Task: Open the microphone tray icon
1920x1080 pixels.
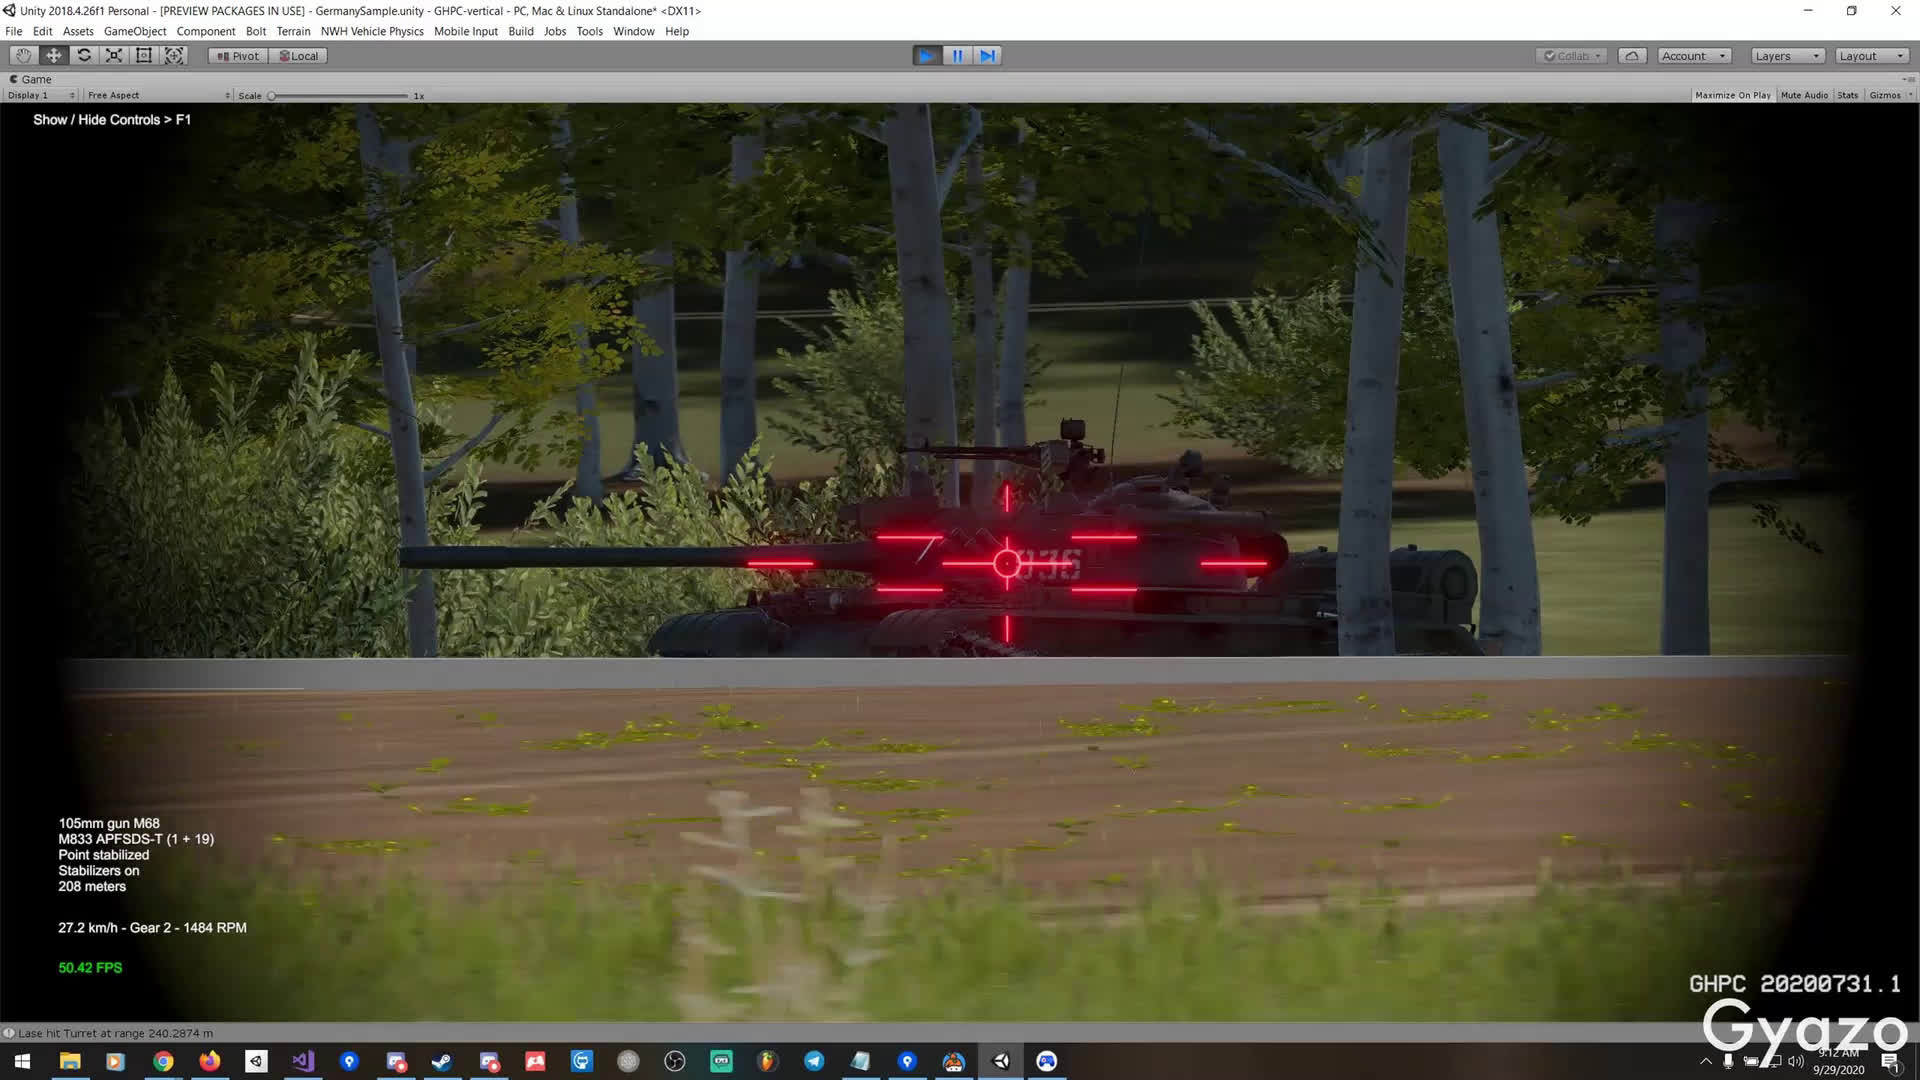Action: click(1728, 1061)
